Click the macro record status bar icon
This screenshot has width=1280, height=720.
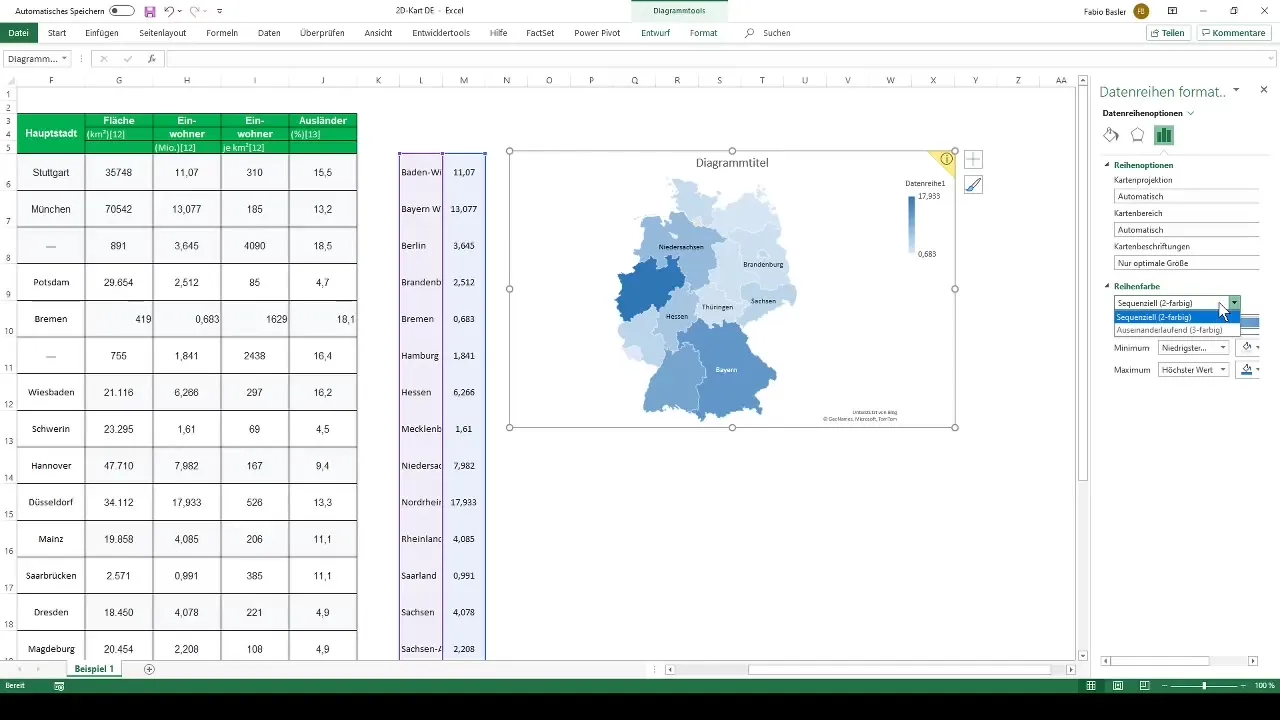pyautogui.click(x=59, y=686)
